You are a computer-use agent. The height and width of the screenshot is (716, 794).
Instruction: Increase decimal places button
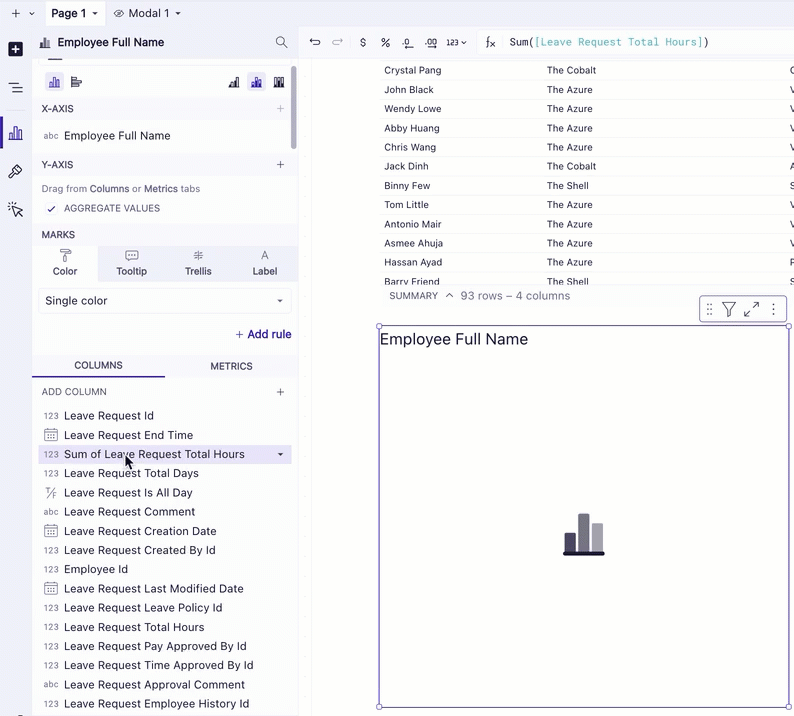431,43
